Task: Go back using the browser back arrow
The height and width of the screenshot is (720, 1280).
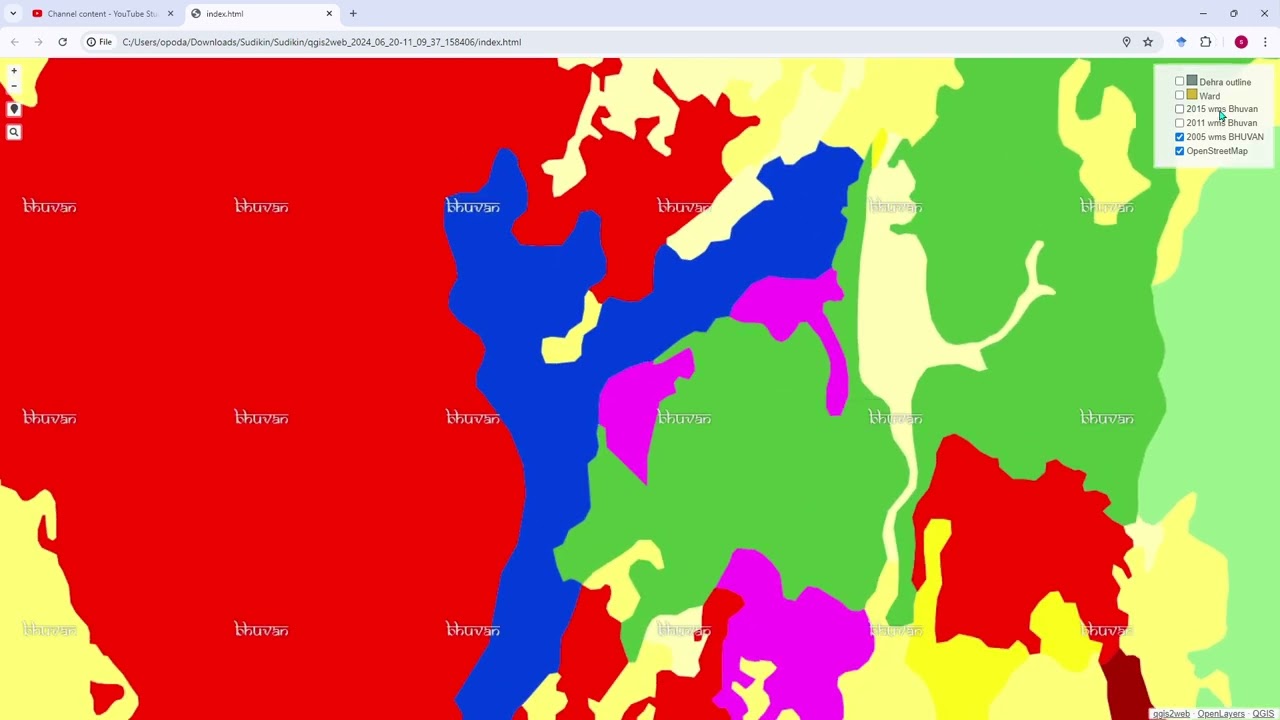Action: 14,42
